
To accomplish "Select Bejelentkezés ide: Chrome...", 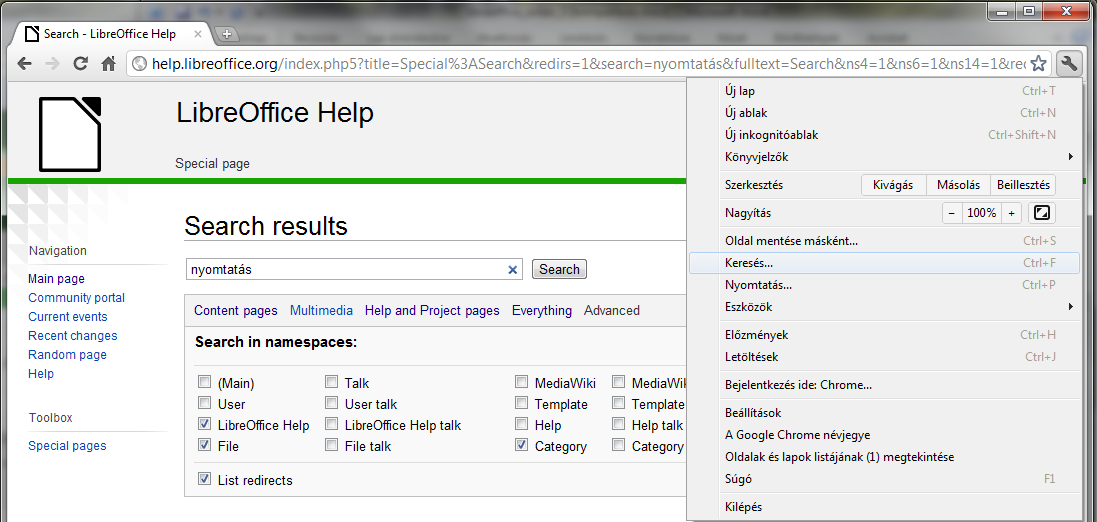I will (x=884, y=385).
